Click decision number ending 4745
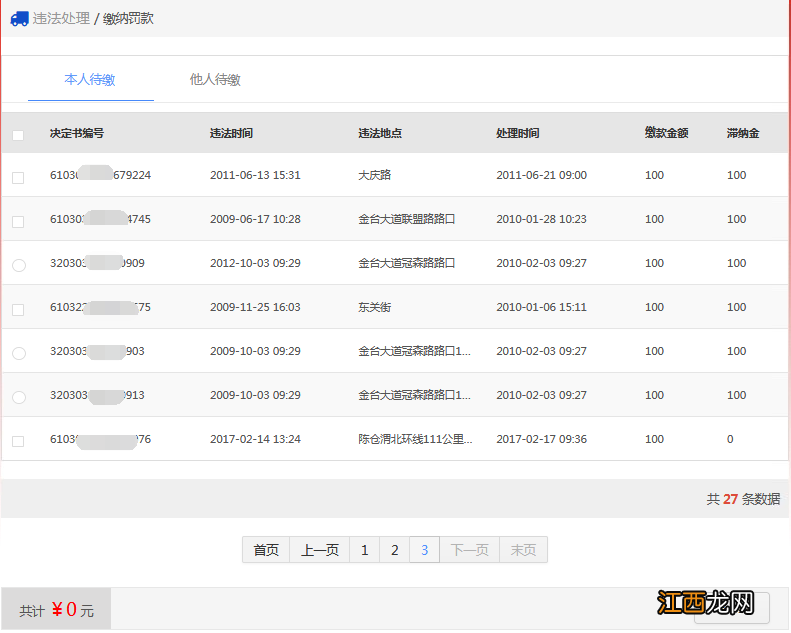 [x=100, y=219]
